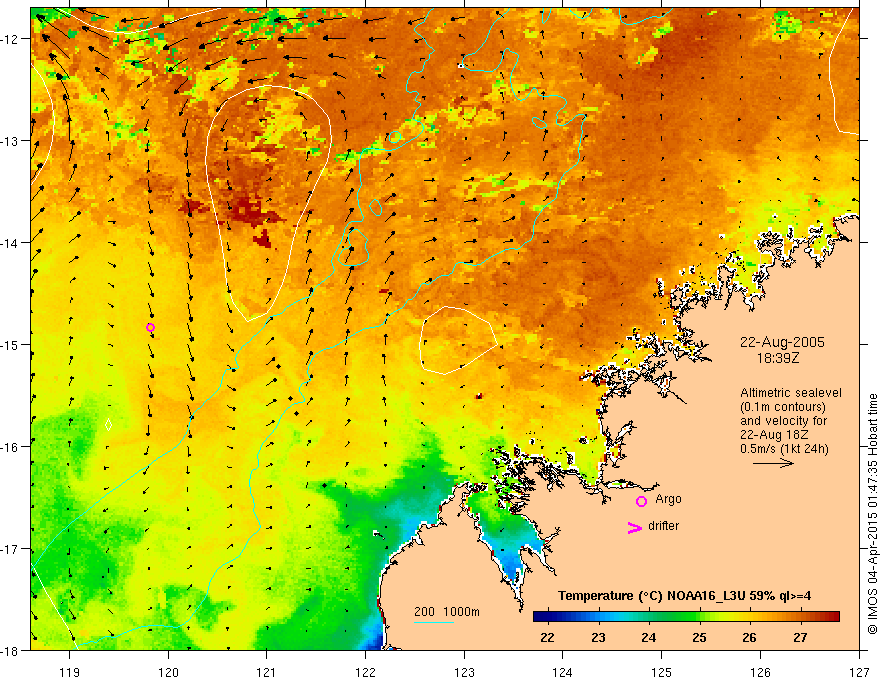Click the longitude axis label 119

[x=70, y=672]
